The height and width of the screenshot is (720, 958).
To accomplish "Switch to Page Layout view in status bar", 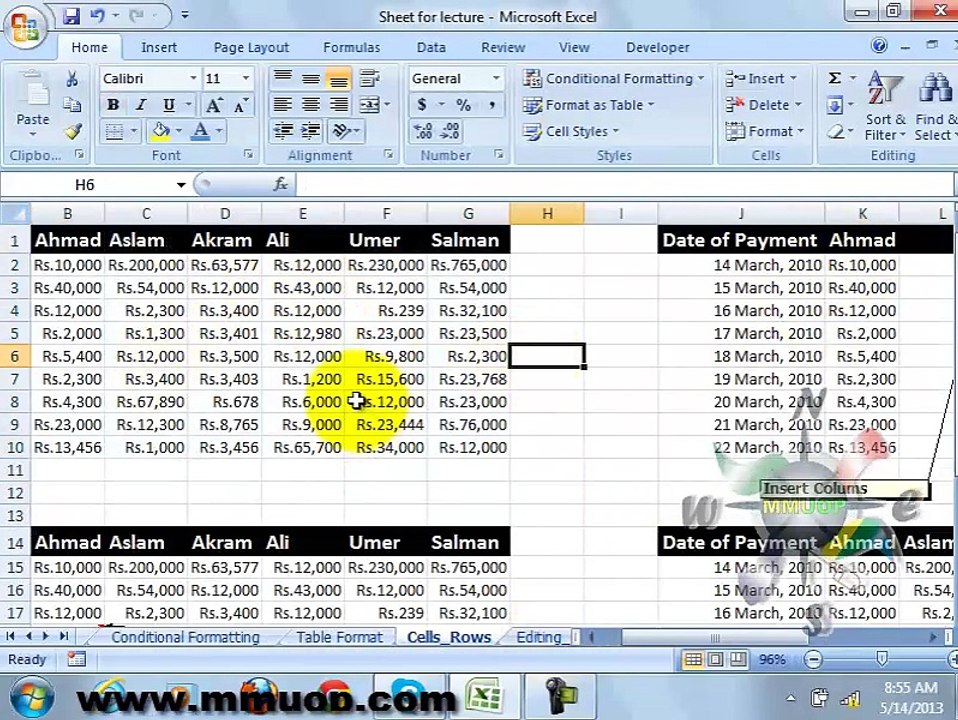I will [715, 659].
